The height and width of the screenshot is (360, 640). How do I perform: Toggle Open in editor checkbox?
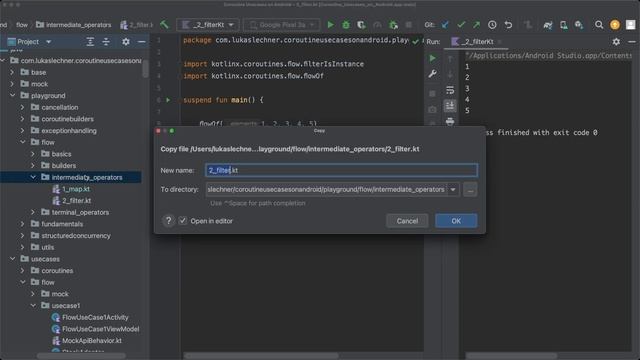pyautogui.click(x=182, y=221)
